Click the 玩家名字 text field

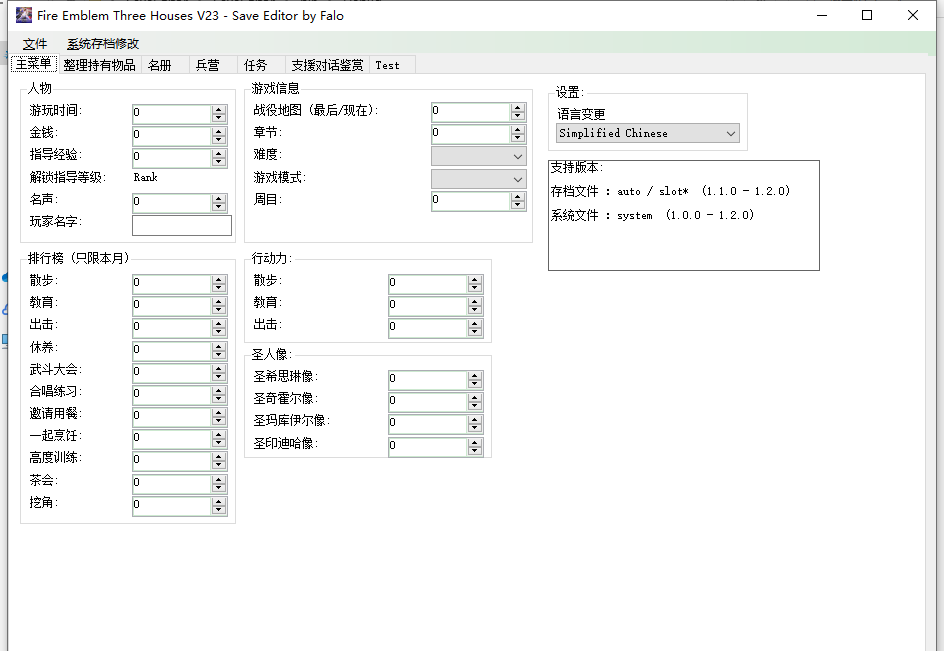(182, 225)
